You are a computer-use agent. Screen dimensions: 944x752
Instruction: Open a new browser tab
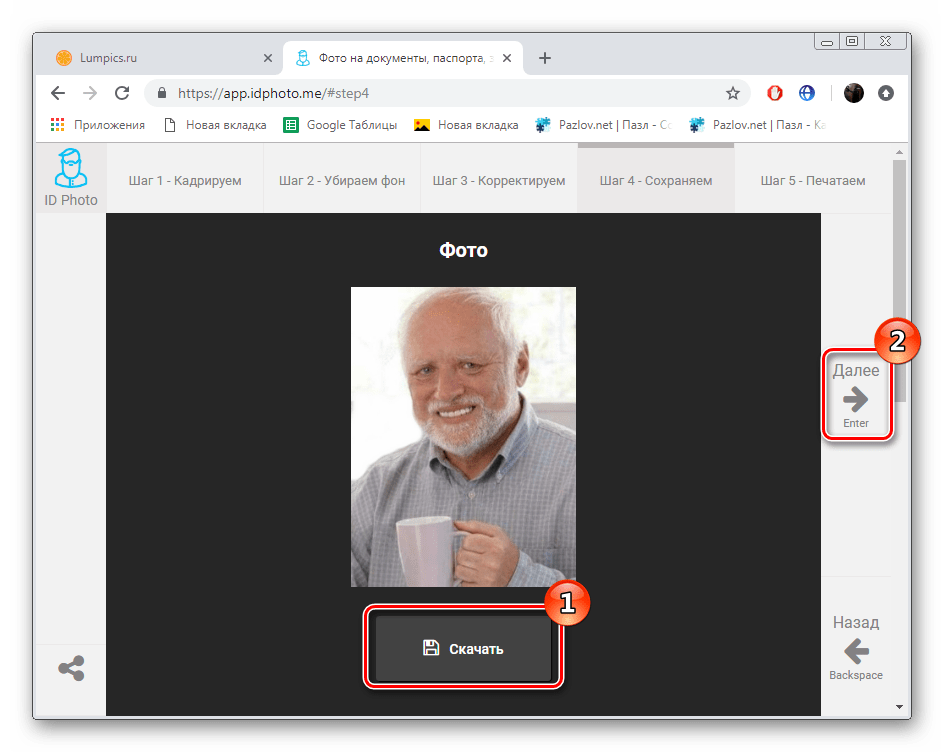(545, 58)
